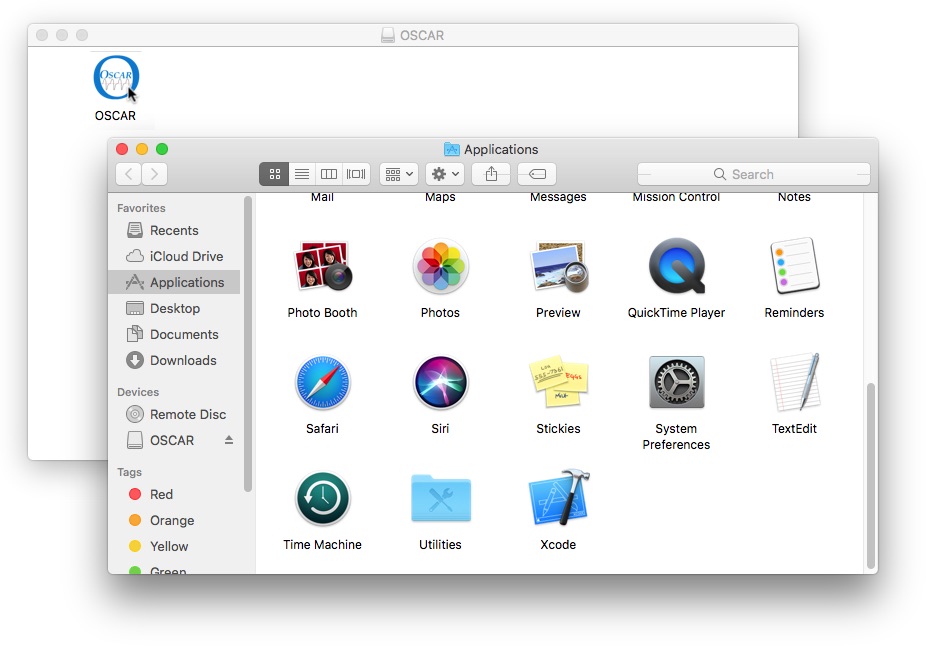Click the "Time Machine" label
The width and height of the screenshot is (926, 646).
pos(322,544)
